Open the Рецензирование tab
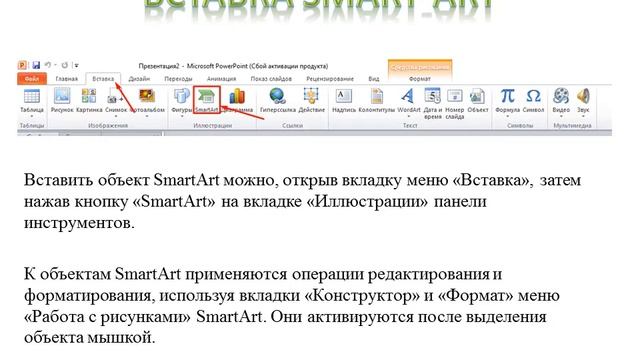The width and height of the screenshot is (640, 360). pos(330,79)
